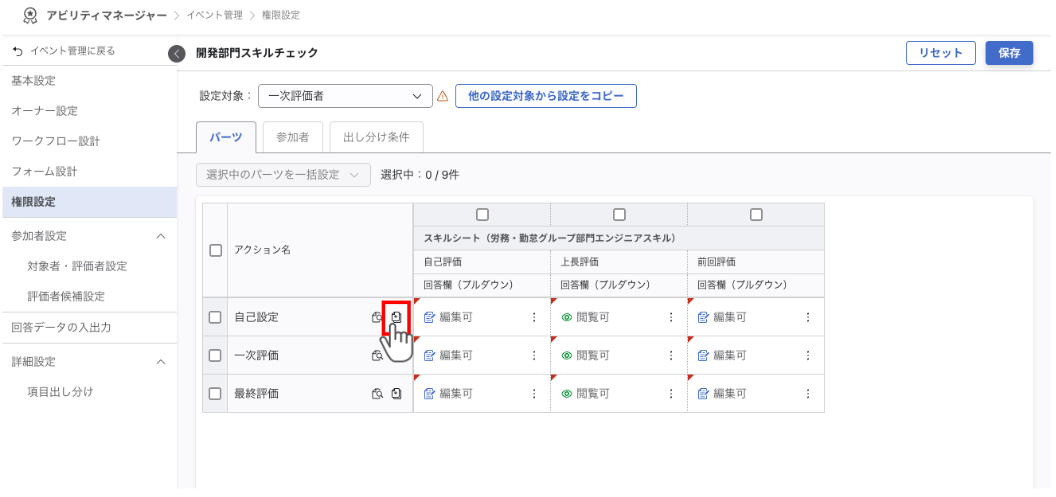
Task: Click copy icon in 最終評価 row
Action: (x=397, y=394)
